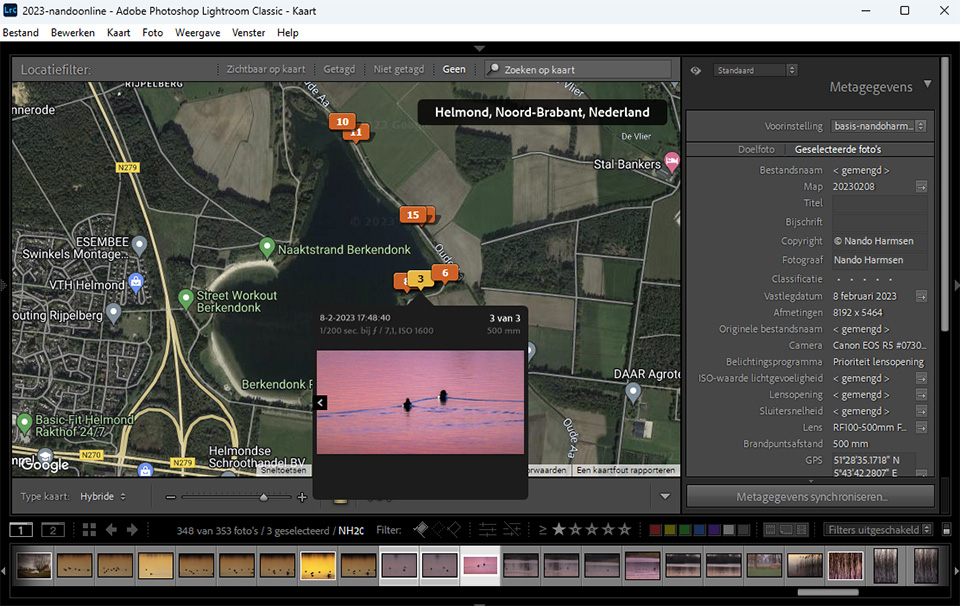Open the second window button 2
960x606 pixels.
pyautogui.click(x=53, y=530)
